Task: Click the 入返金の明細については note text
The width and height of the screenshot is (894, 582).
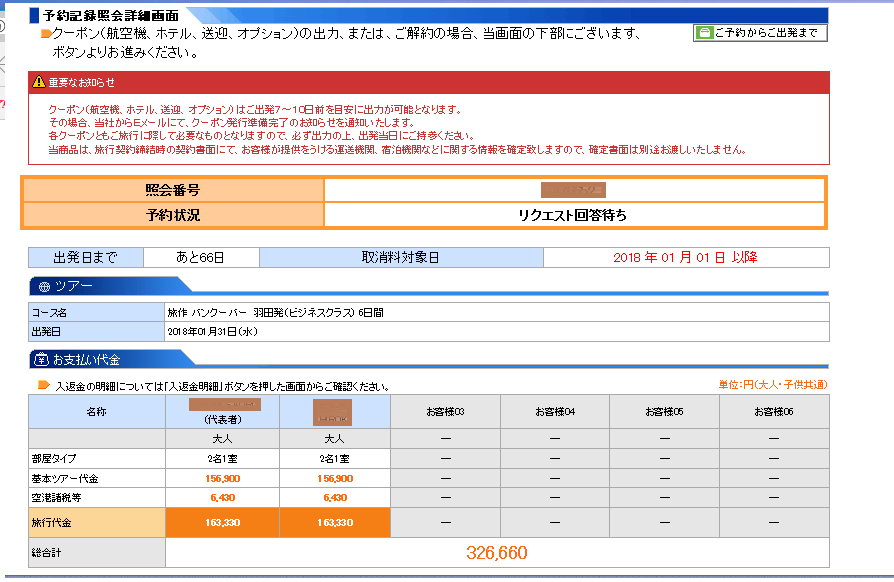Action: point(222,386)
